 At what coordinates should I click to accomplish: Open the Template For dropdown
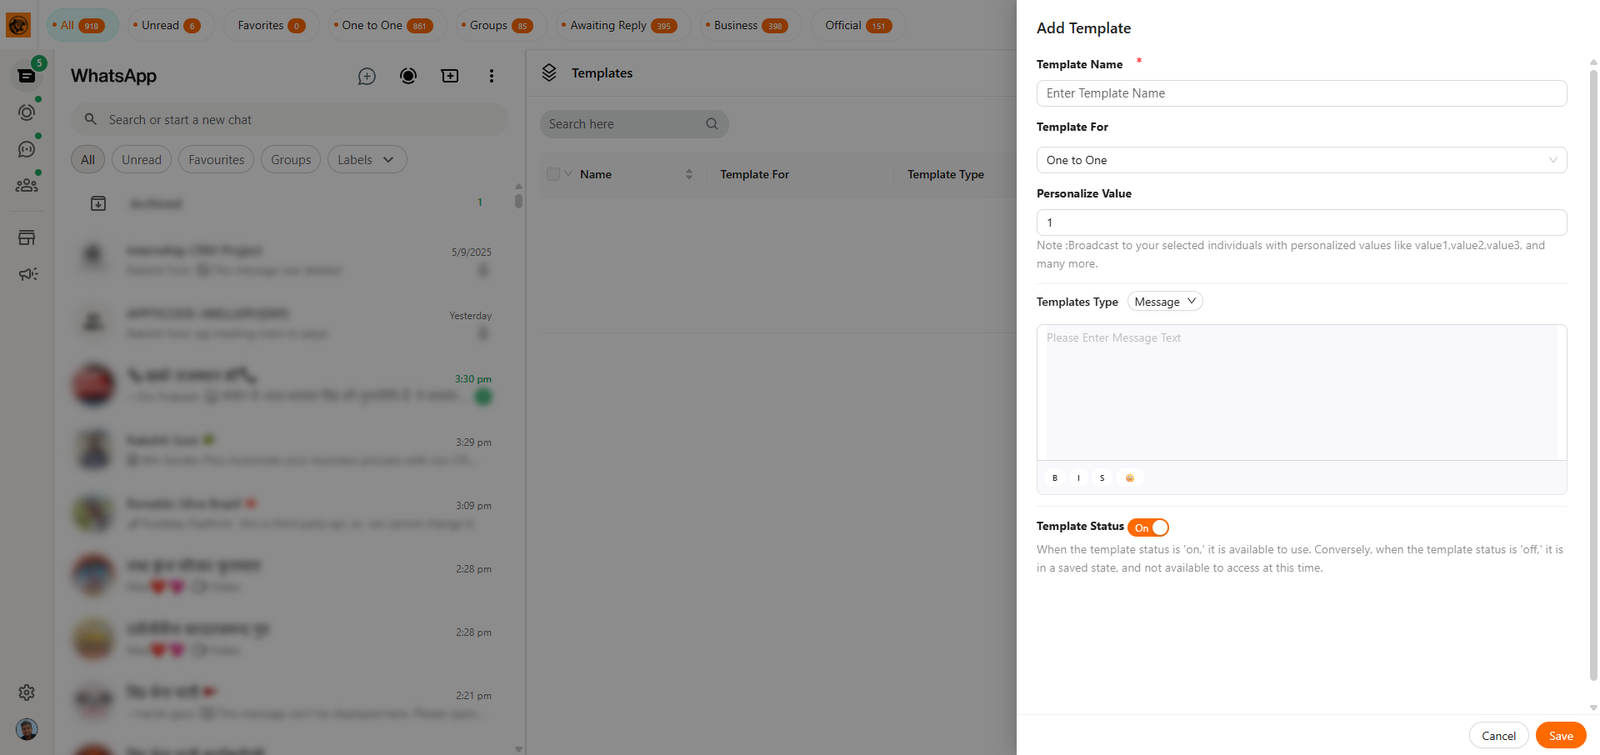point(1300,160)
